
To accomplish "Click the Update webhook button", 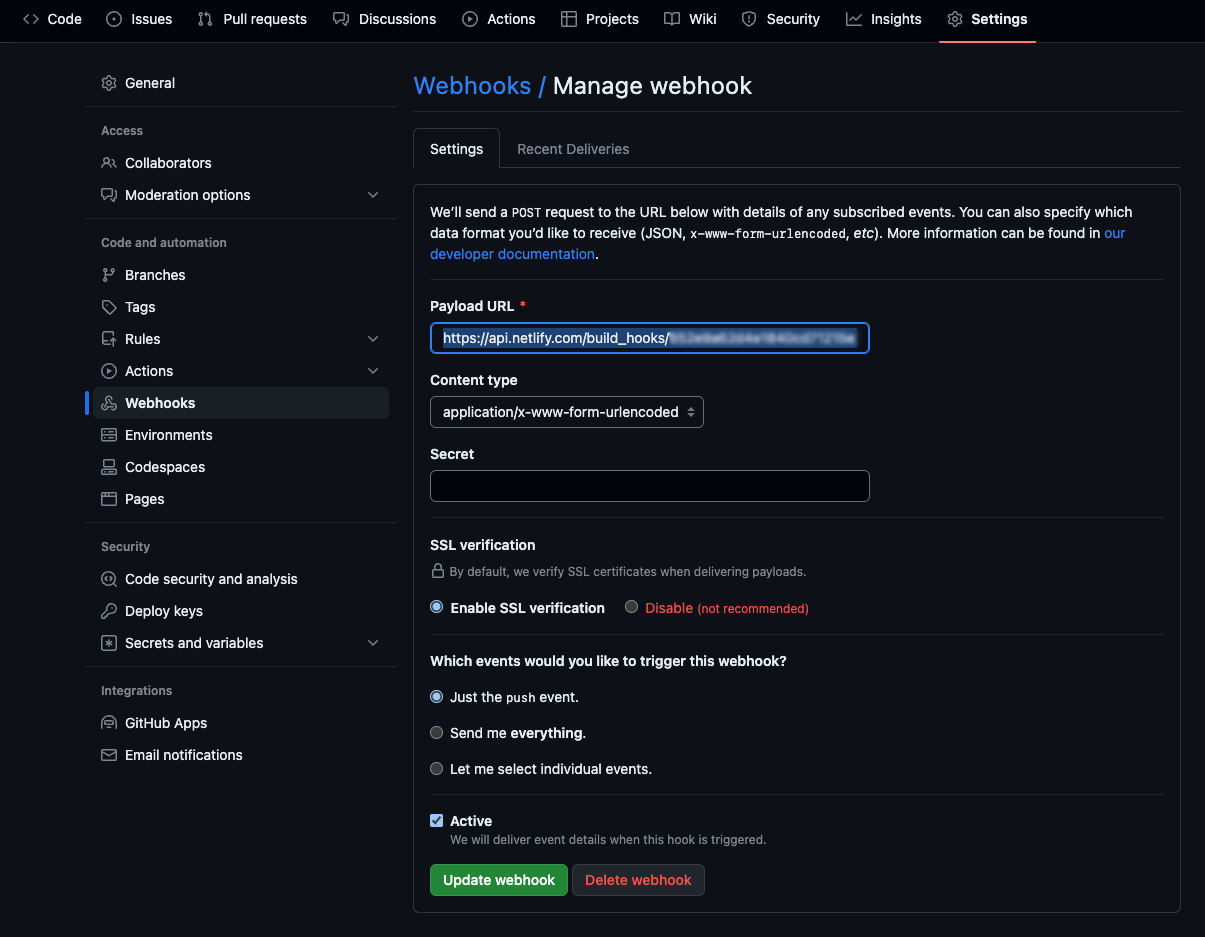I will pyautogui.click(x=498, y=880).
